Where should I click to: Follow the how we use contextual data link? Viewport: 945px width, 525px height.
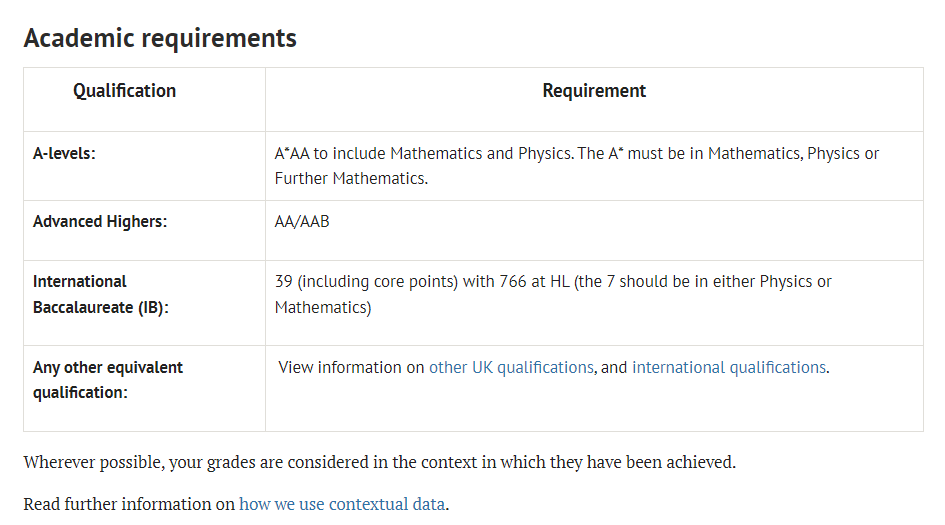click(x=342, y=504)
